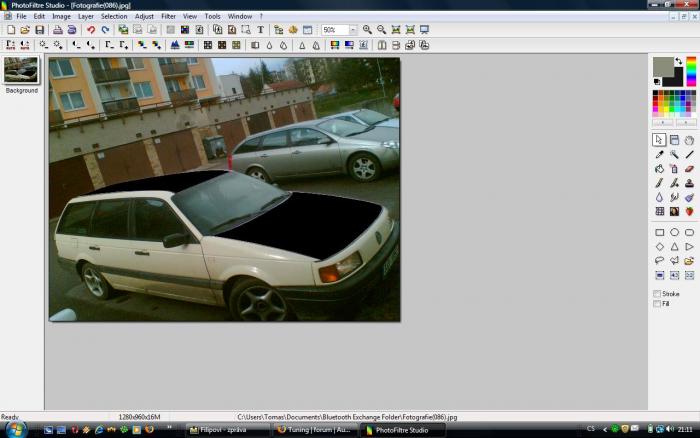This screenshot has width=700, height=438.
Task: Open the Layer menu
Action: [86, 17]
